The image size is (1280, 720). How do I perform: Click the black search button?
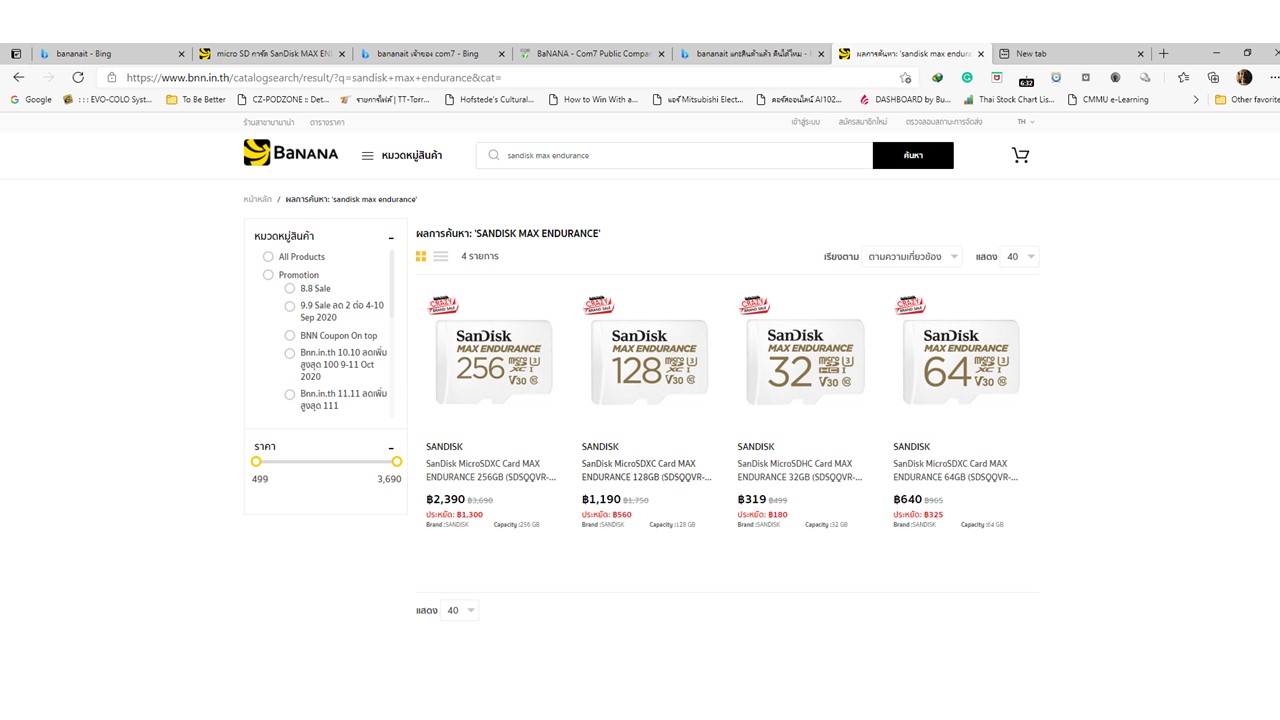tap(913, 155)
